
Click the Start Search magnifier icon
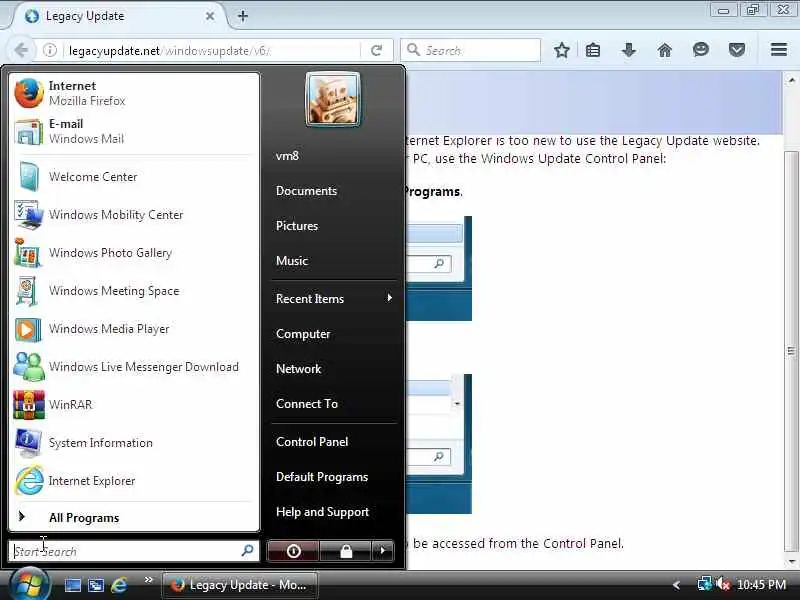247,551
